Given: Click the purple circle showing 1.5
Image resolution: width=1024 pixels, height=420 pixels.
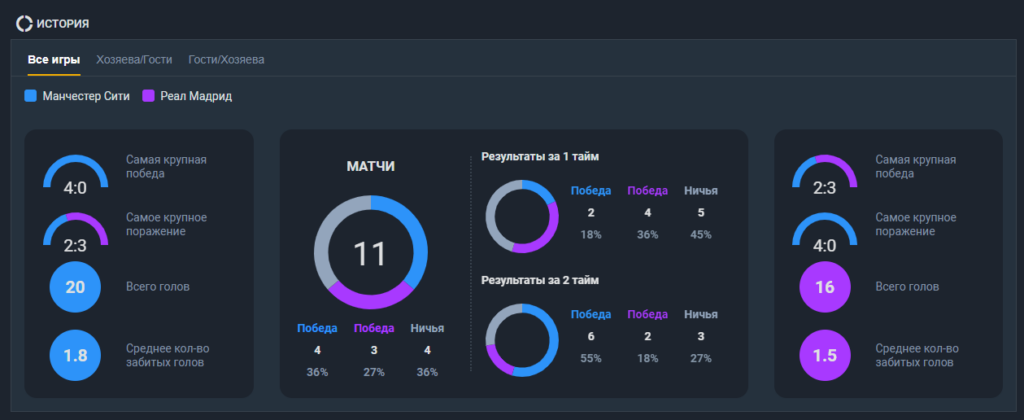Looking at the screenshot, I should [x=825, y=355].
